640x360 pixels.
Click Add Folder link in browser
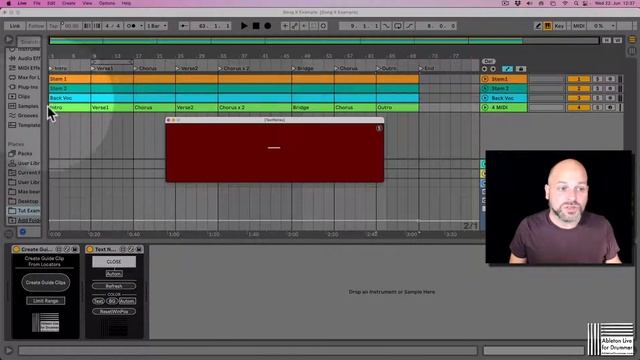tap(25, 220)
